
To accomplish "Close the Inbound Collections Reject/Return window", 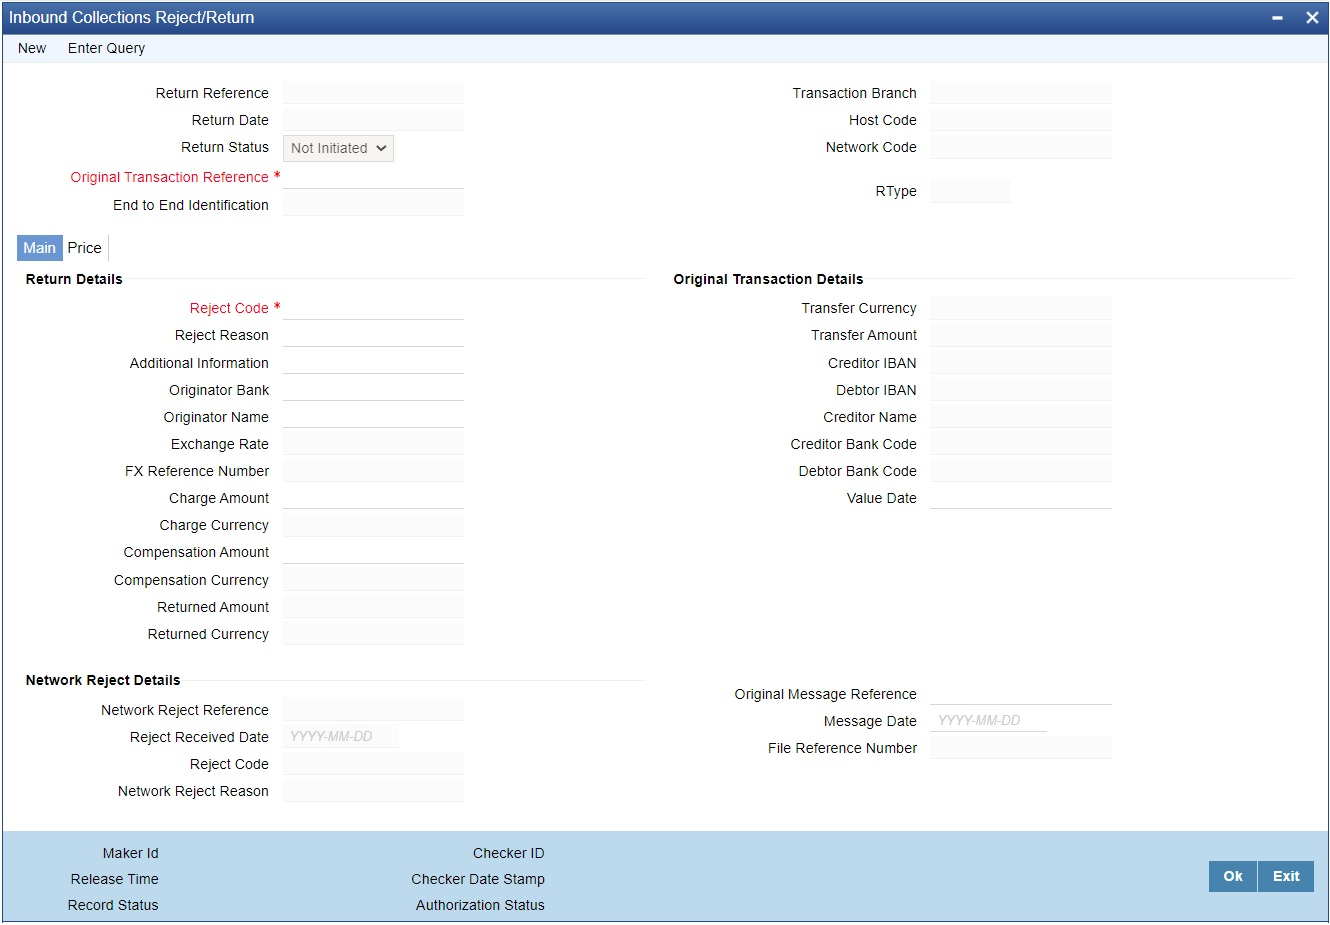I will click(x=1312, y=18).
